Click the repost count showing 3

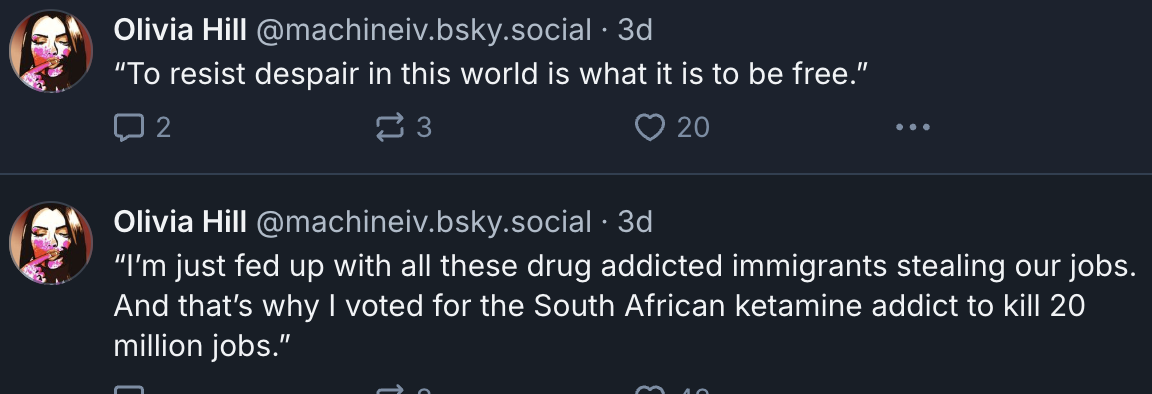tap(424, 128)
